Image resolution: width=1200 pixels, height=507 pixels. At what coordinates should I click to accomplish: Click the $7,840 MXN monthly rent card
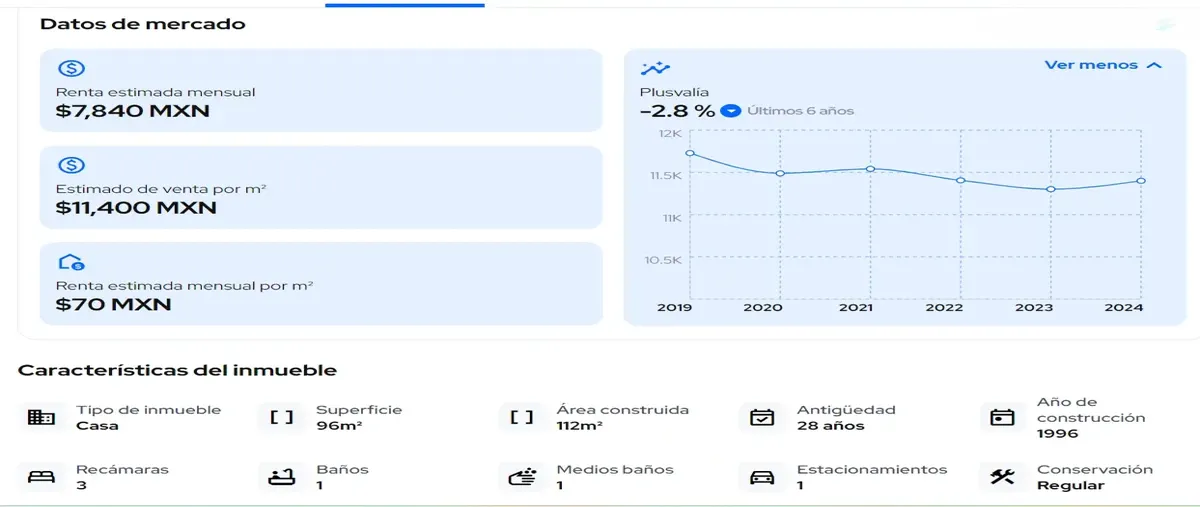[x=321, y=90]
